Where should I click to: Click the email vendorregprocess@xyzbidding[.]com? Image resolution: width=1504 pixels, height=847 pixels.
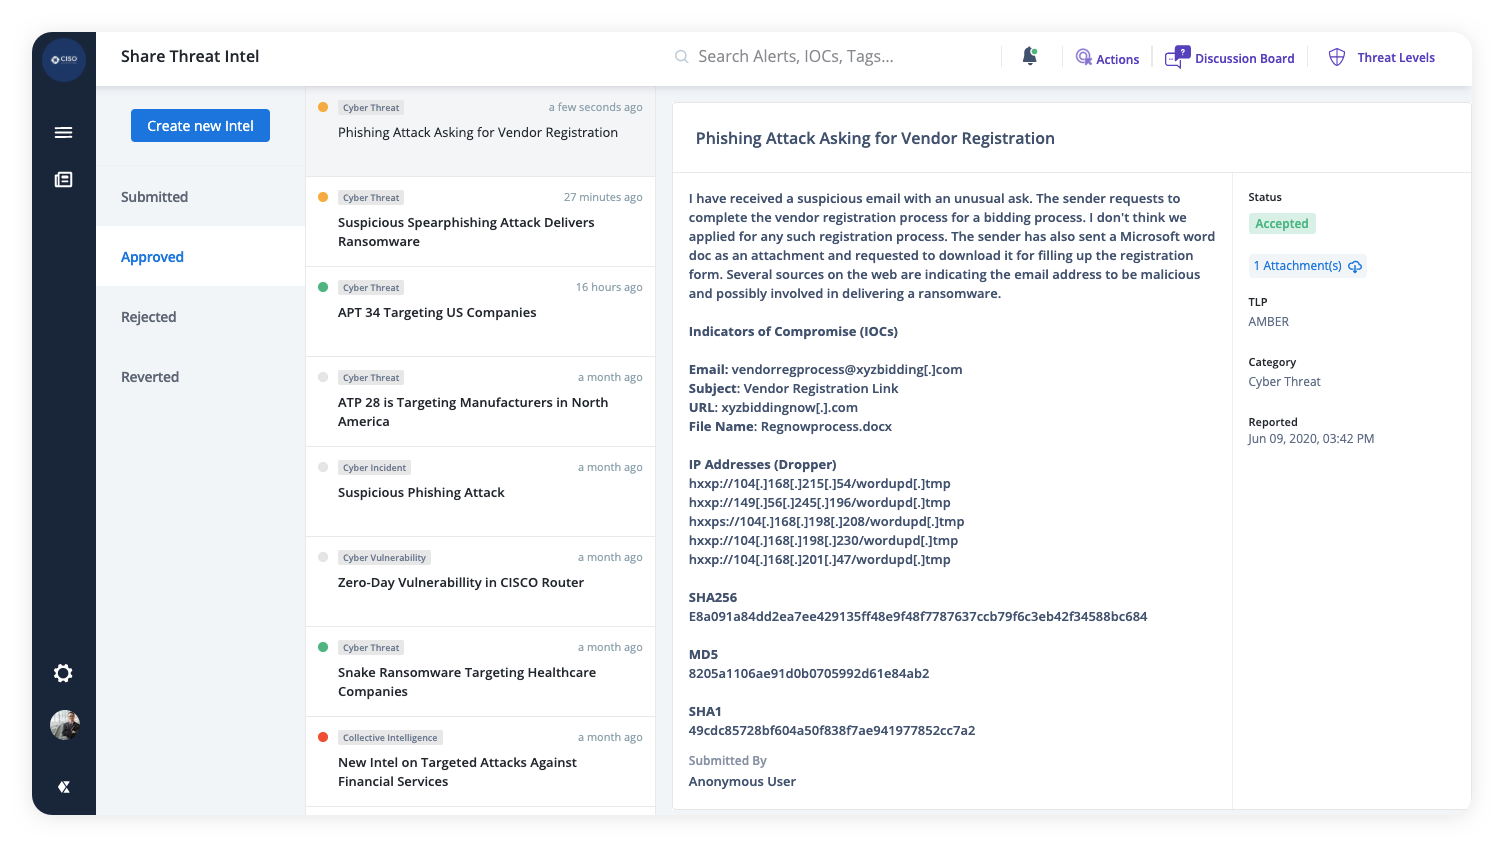pyautogui.click(x=847, y=370)
